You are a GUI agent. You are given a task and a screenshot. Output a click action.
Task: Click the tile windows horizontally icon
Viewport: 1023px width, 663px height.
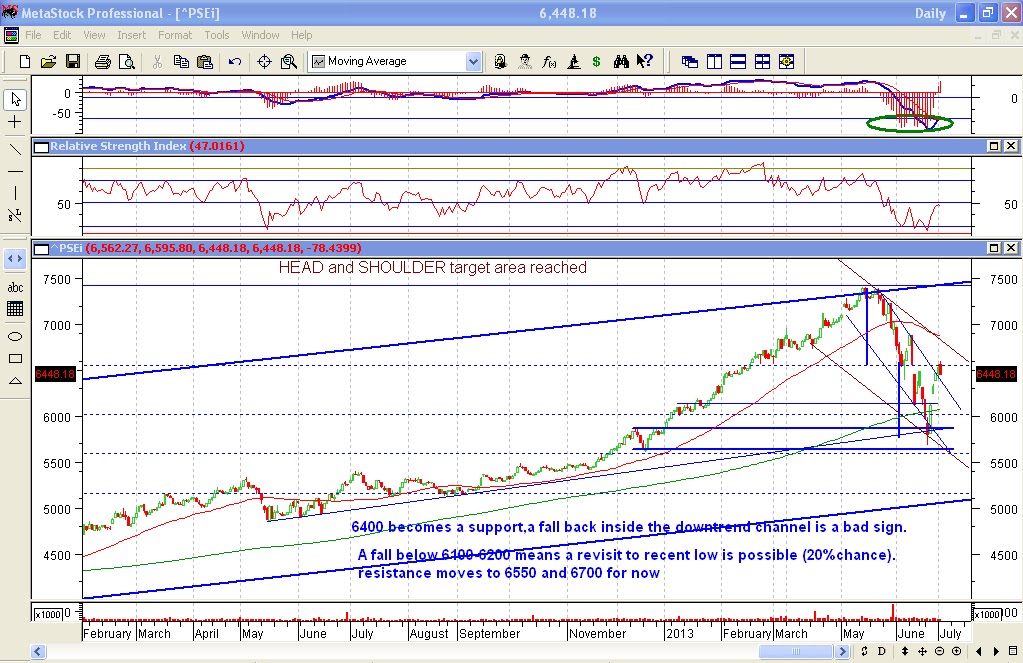[x=738, y=61]
